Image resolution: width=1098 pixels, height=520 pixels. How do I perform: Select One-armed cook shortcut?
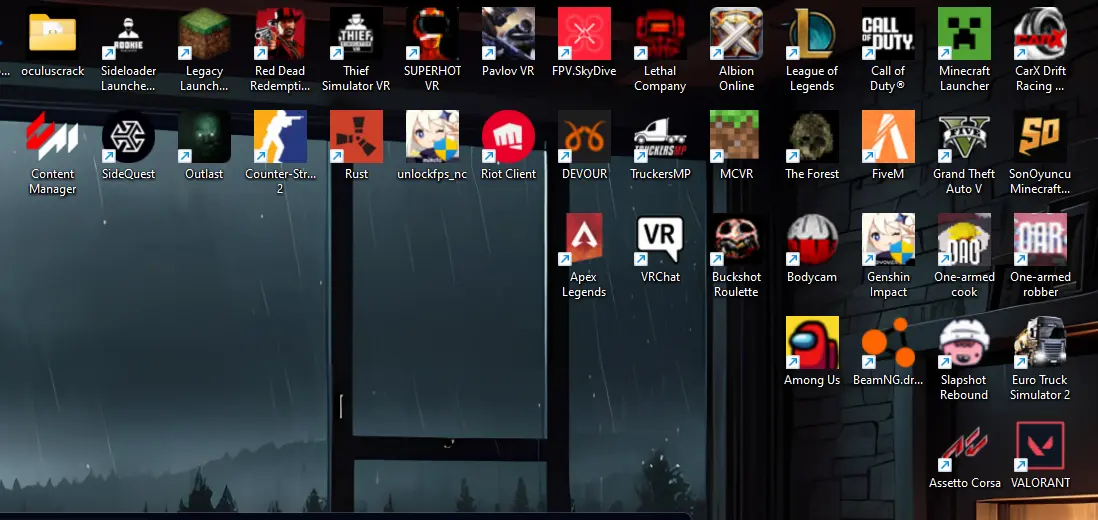pos(964,240)
